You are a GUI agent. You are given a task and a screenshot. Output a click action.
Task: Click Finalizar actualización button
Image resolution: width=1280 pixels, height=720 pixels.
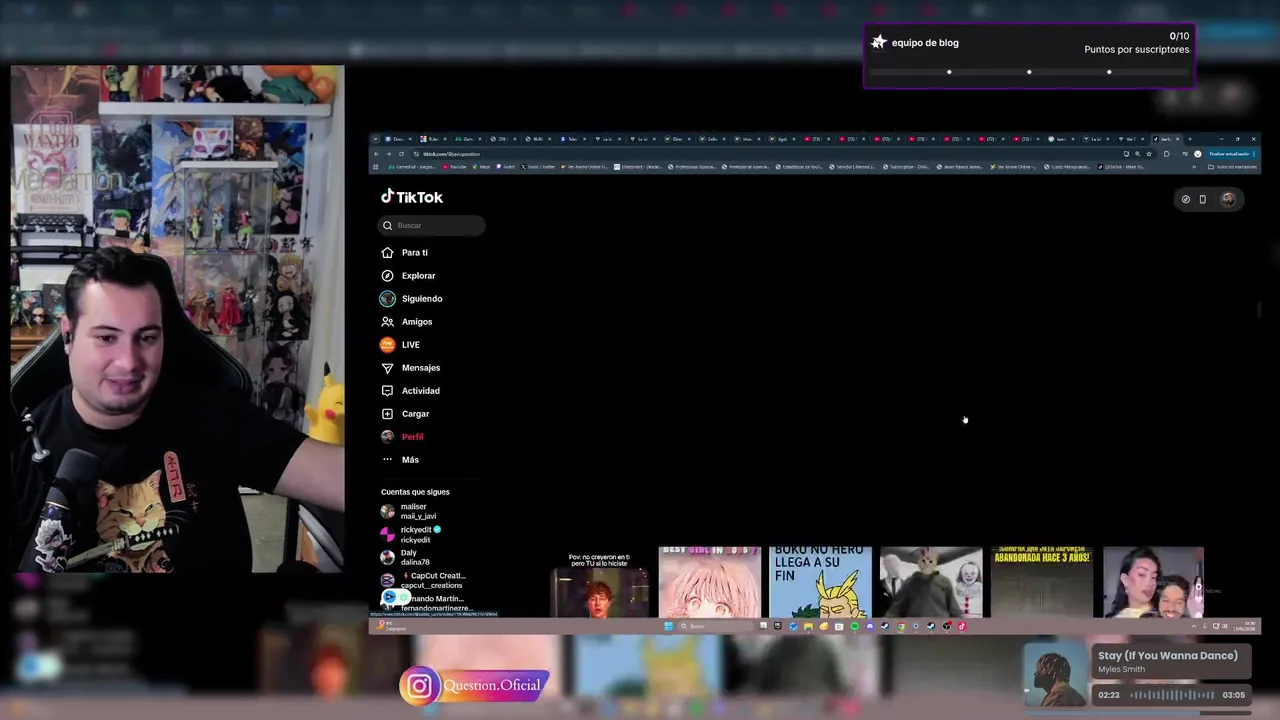click(1231, 154)
